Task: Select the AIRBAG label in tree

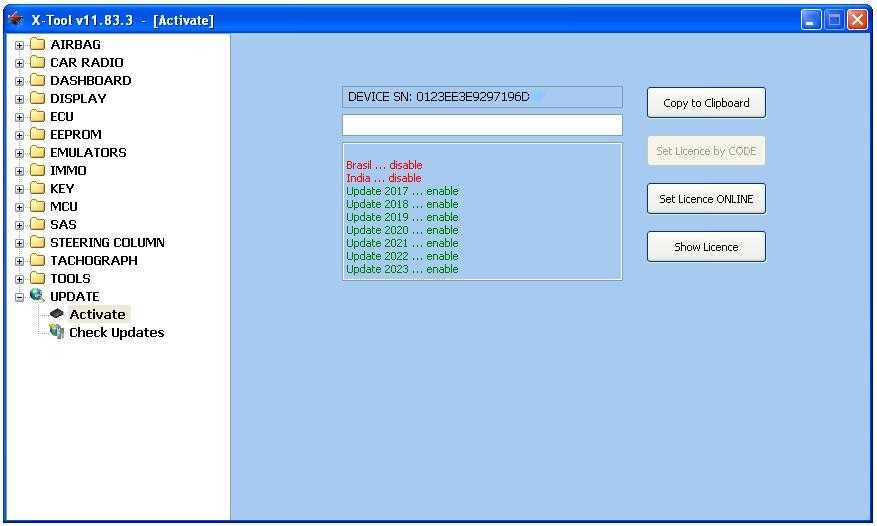Action: [76, 44]
